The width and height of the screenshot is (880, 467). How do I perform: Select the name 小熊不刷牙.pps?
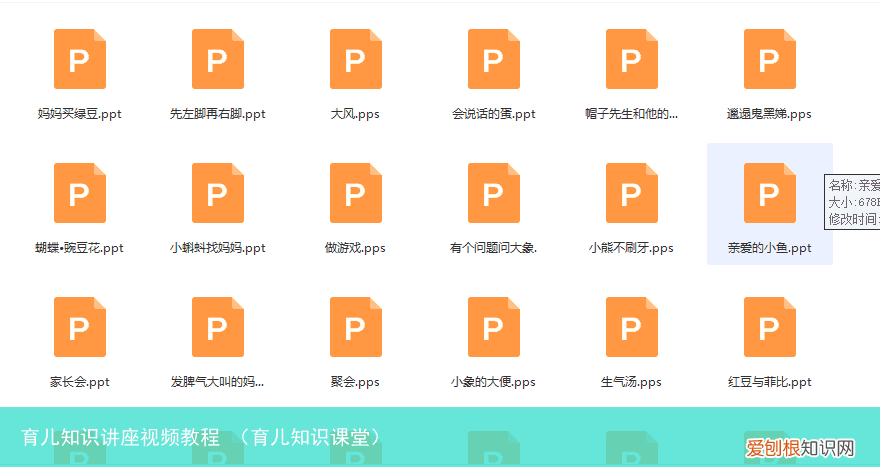click(631, 248)
